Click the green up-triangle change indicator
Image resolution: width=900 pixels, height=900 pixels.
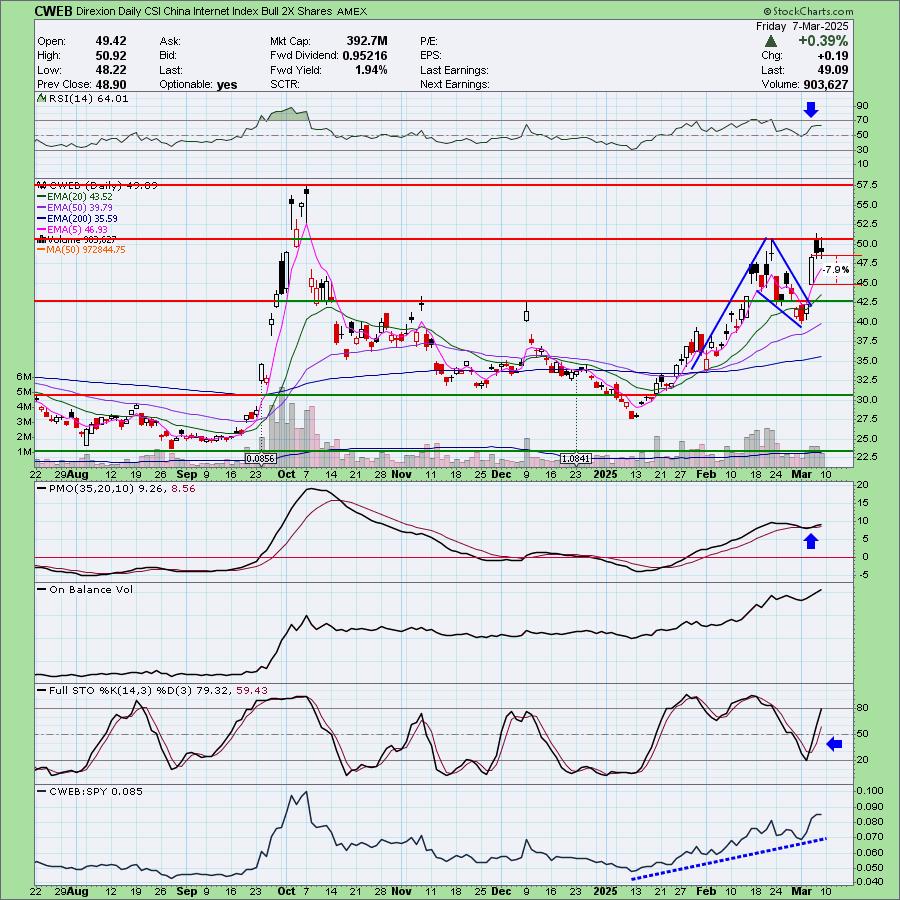pos(771,41)
